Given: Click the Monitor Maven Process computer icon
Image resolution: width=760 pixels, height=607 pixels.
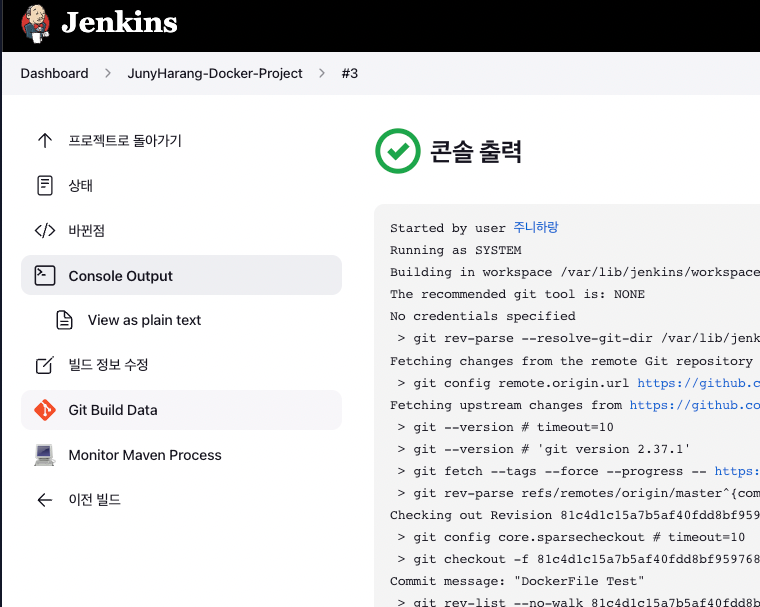Looking at the screenshot, I should coord(45,455).
